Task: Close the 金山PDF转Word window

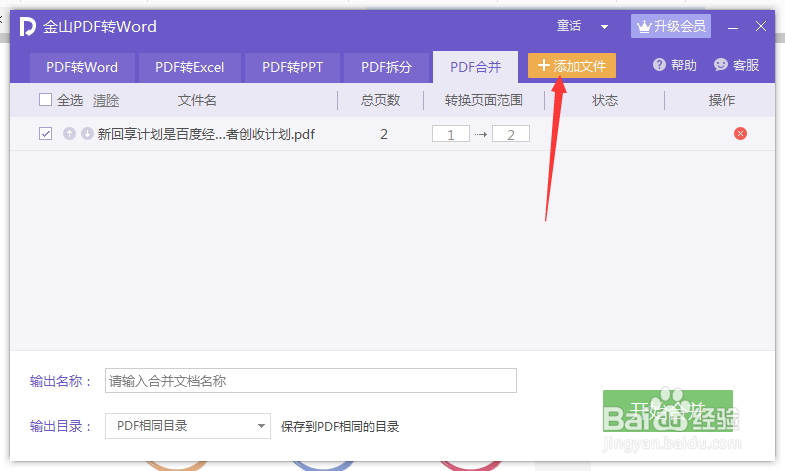Action: 760,26
